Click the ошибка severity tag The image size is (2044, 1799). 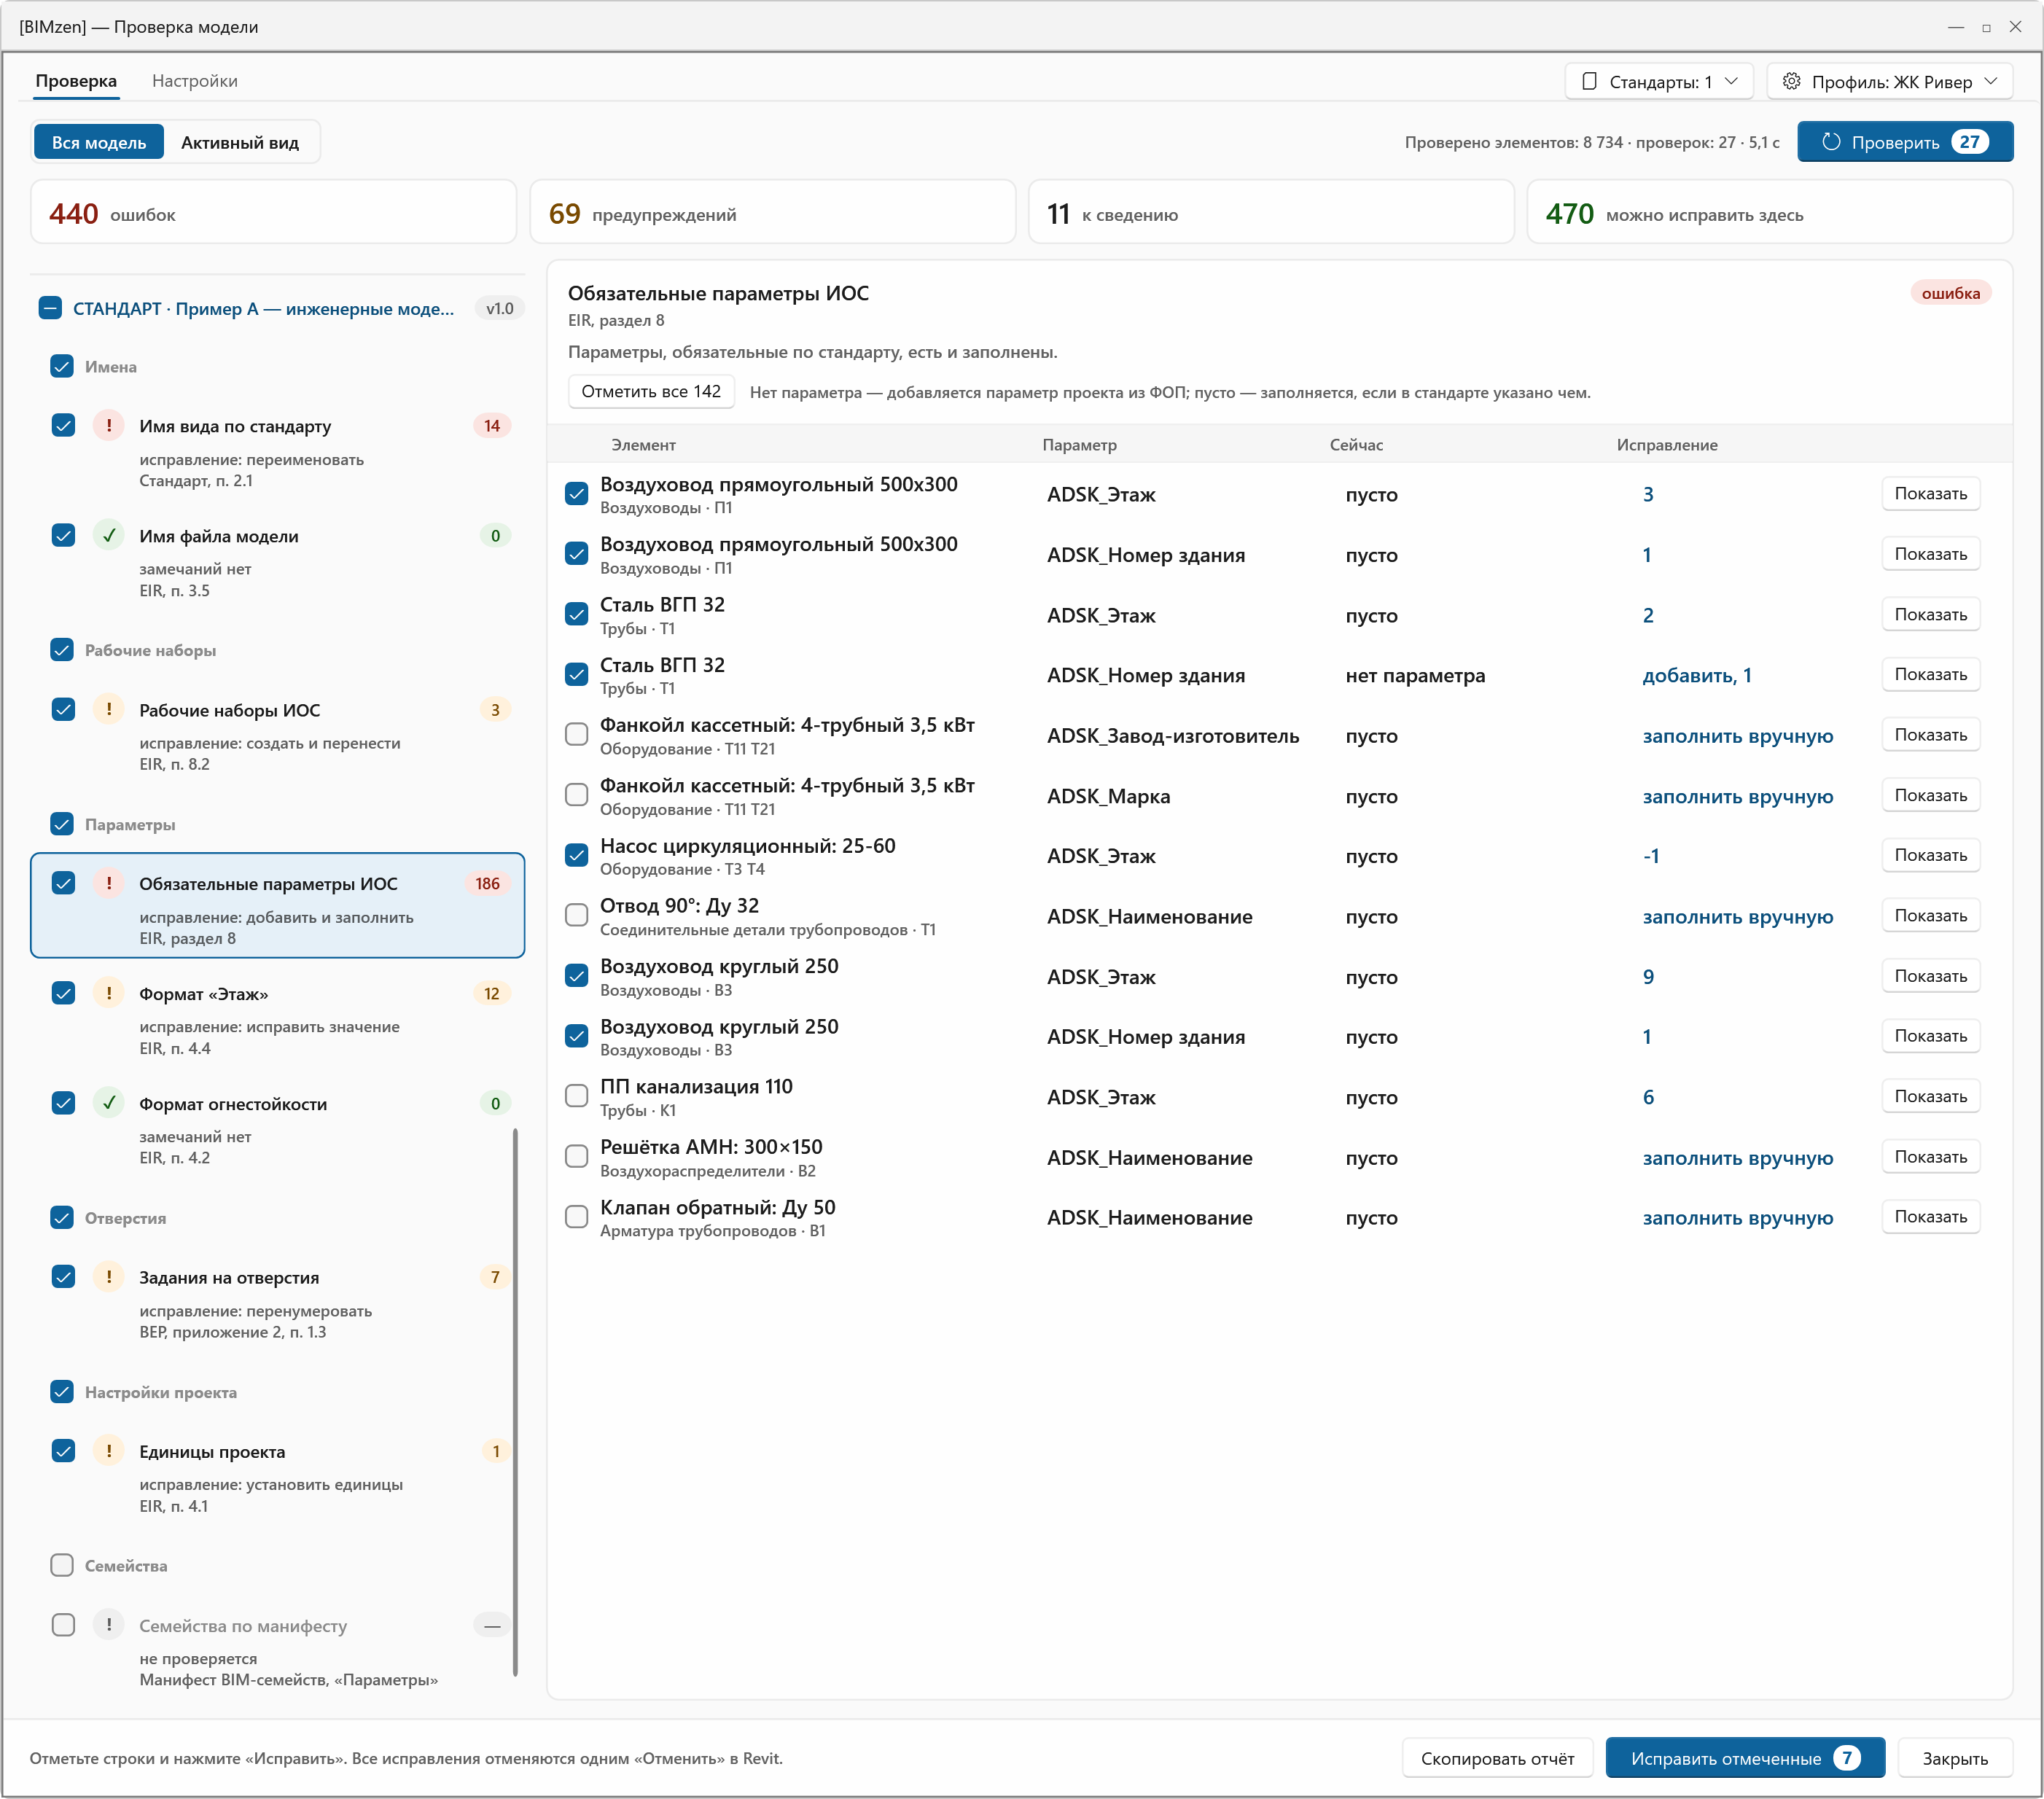click(x=1950, y=293)
